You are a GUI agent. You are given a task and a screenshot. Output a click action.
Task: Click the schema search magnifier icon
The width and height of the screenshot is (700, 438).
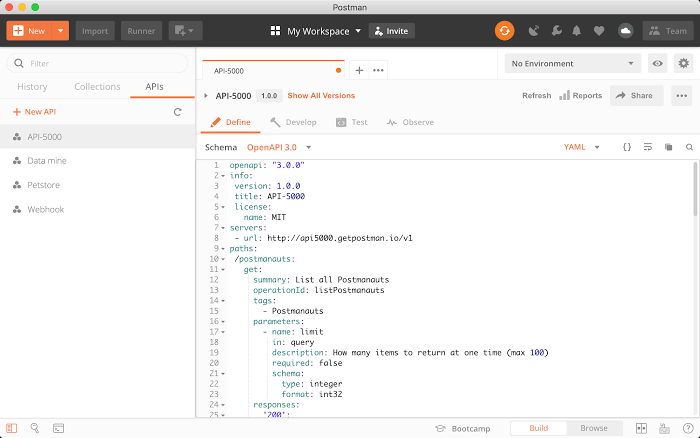(689, 147)
